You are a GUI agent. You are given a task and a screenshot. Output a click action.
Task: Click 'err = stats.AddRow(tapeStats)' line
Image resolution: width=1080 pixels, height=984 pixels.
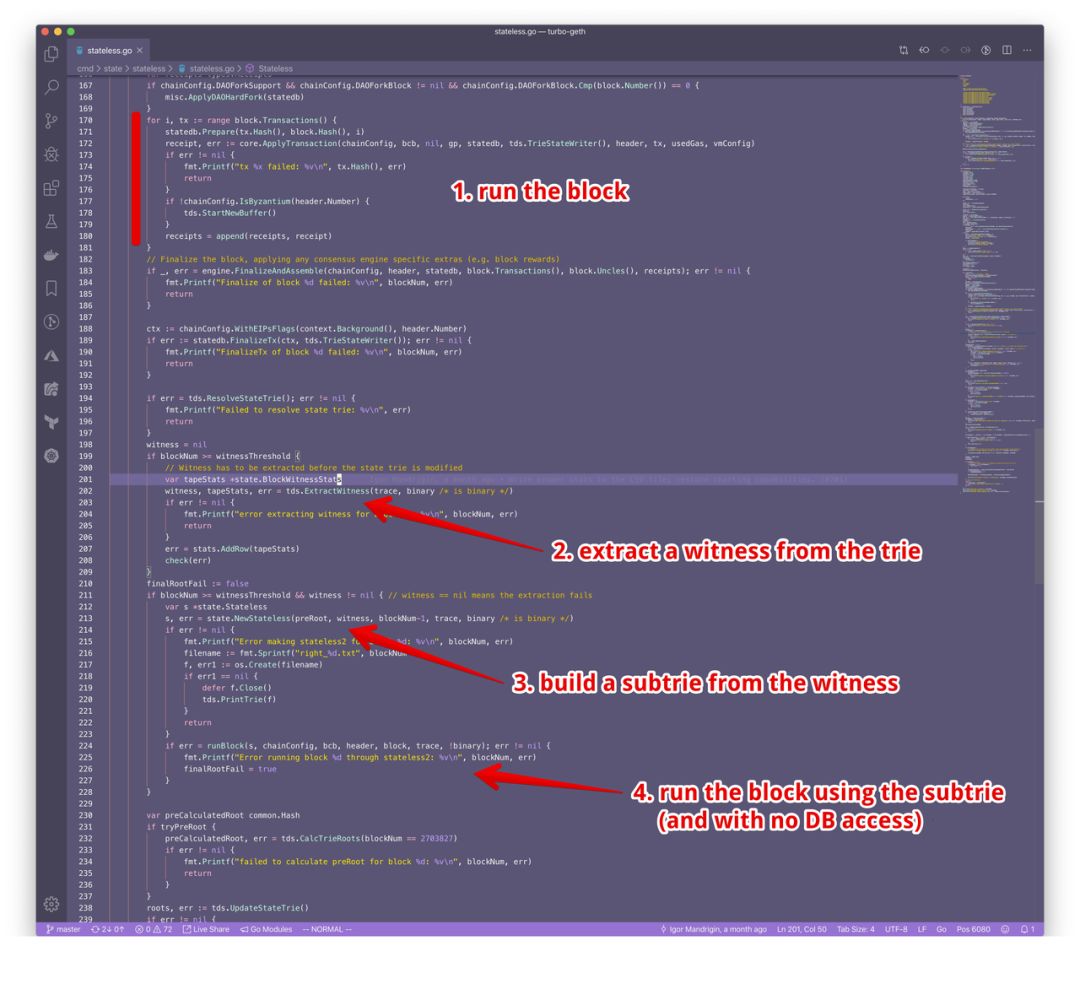pos(232,549)
